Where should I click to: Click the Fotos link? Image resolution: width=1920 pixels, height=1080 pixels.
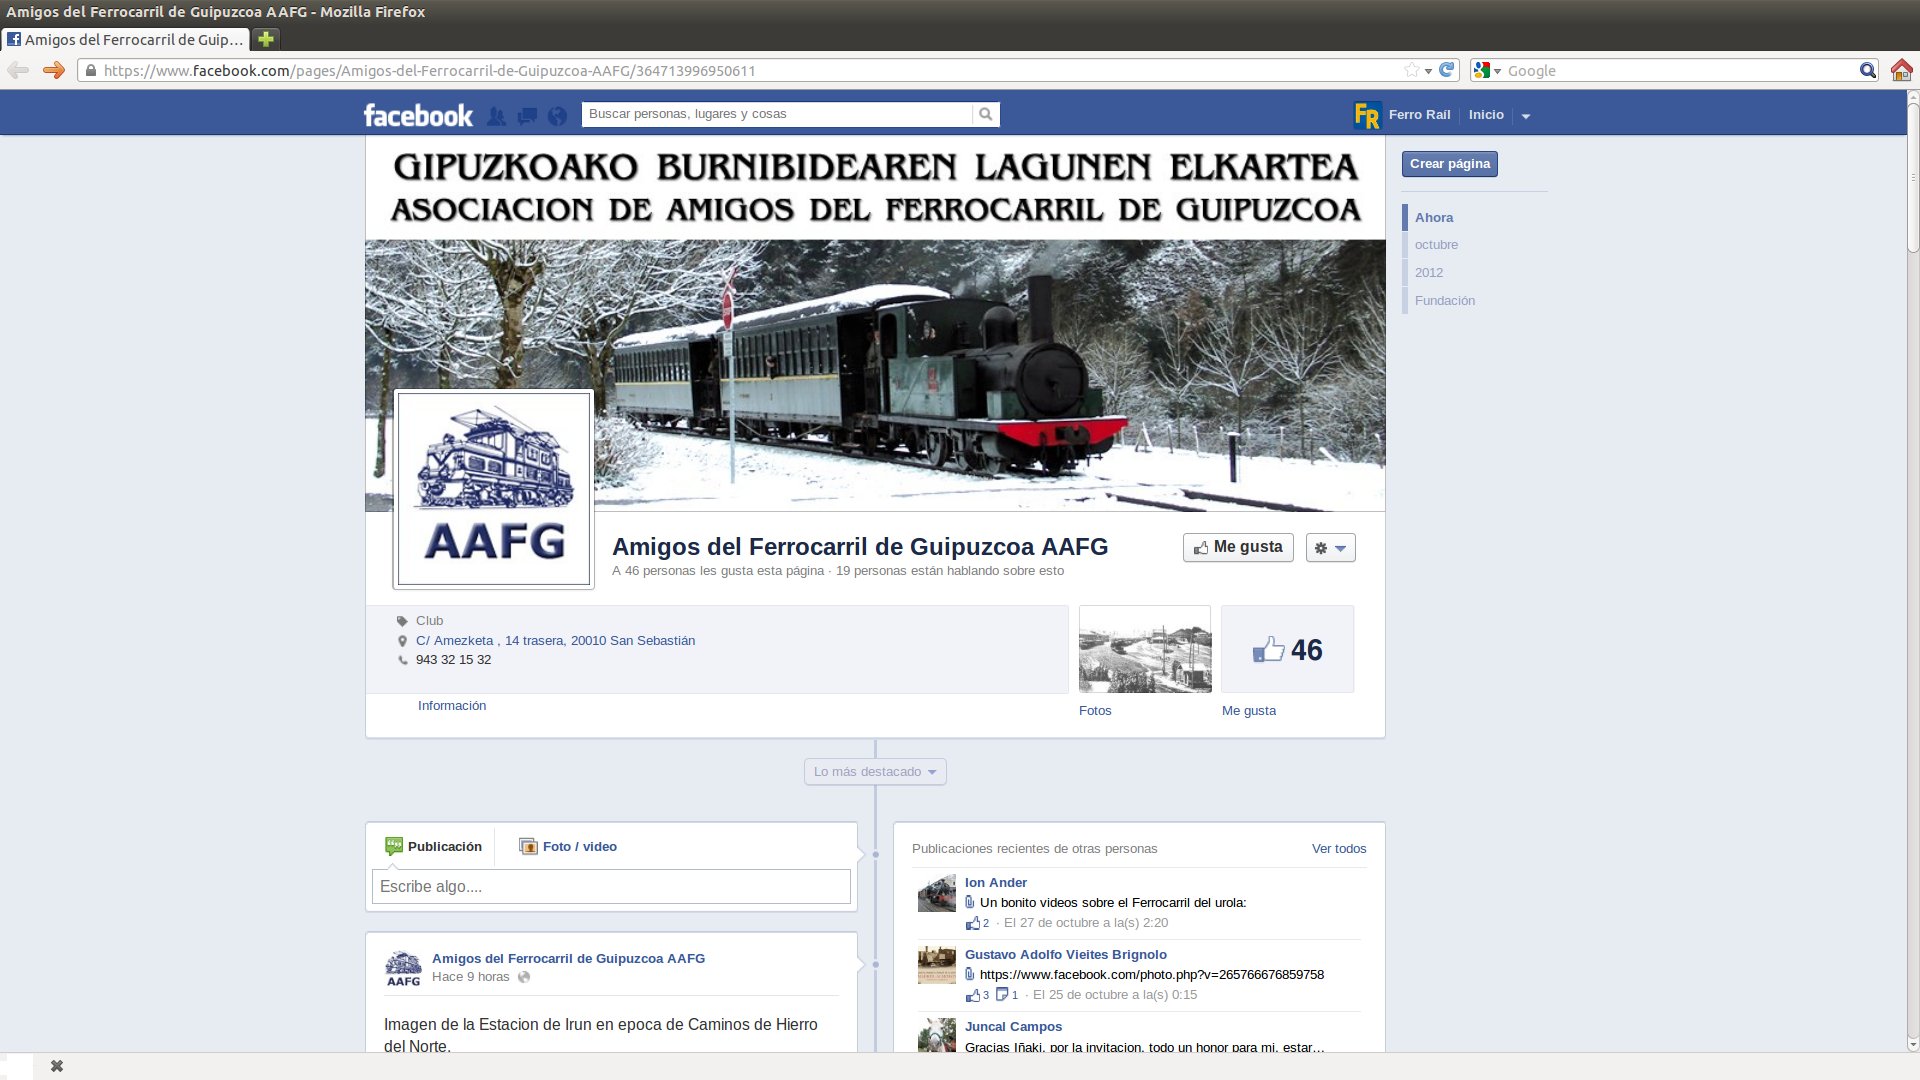click(1095, 711)
